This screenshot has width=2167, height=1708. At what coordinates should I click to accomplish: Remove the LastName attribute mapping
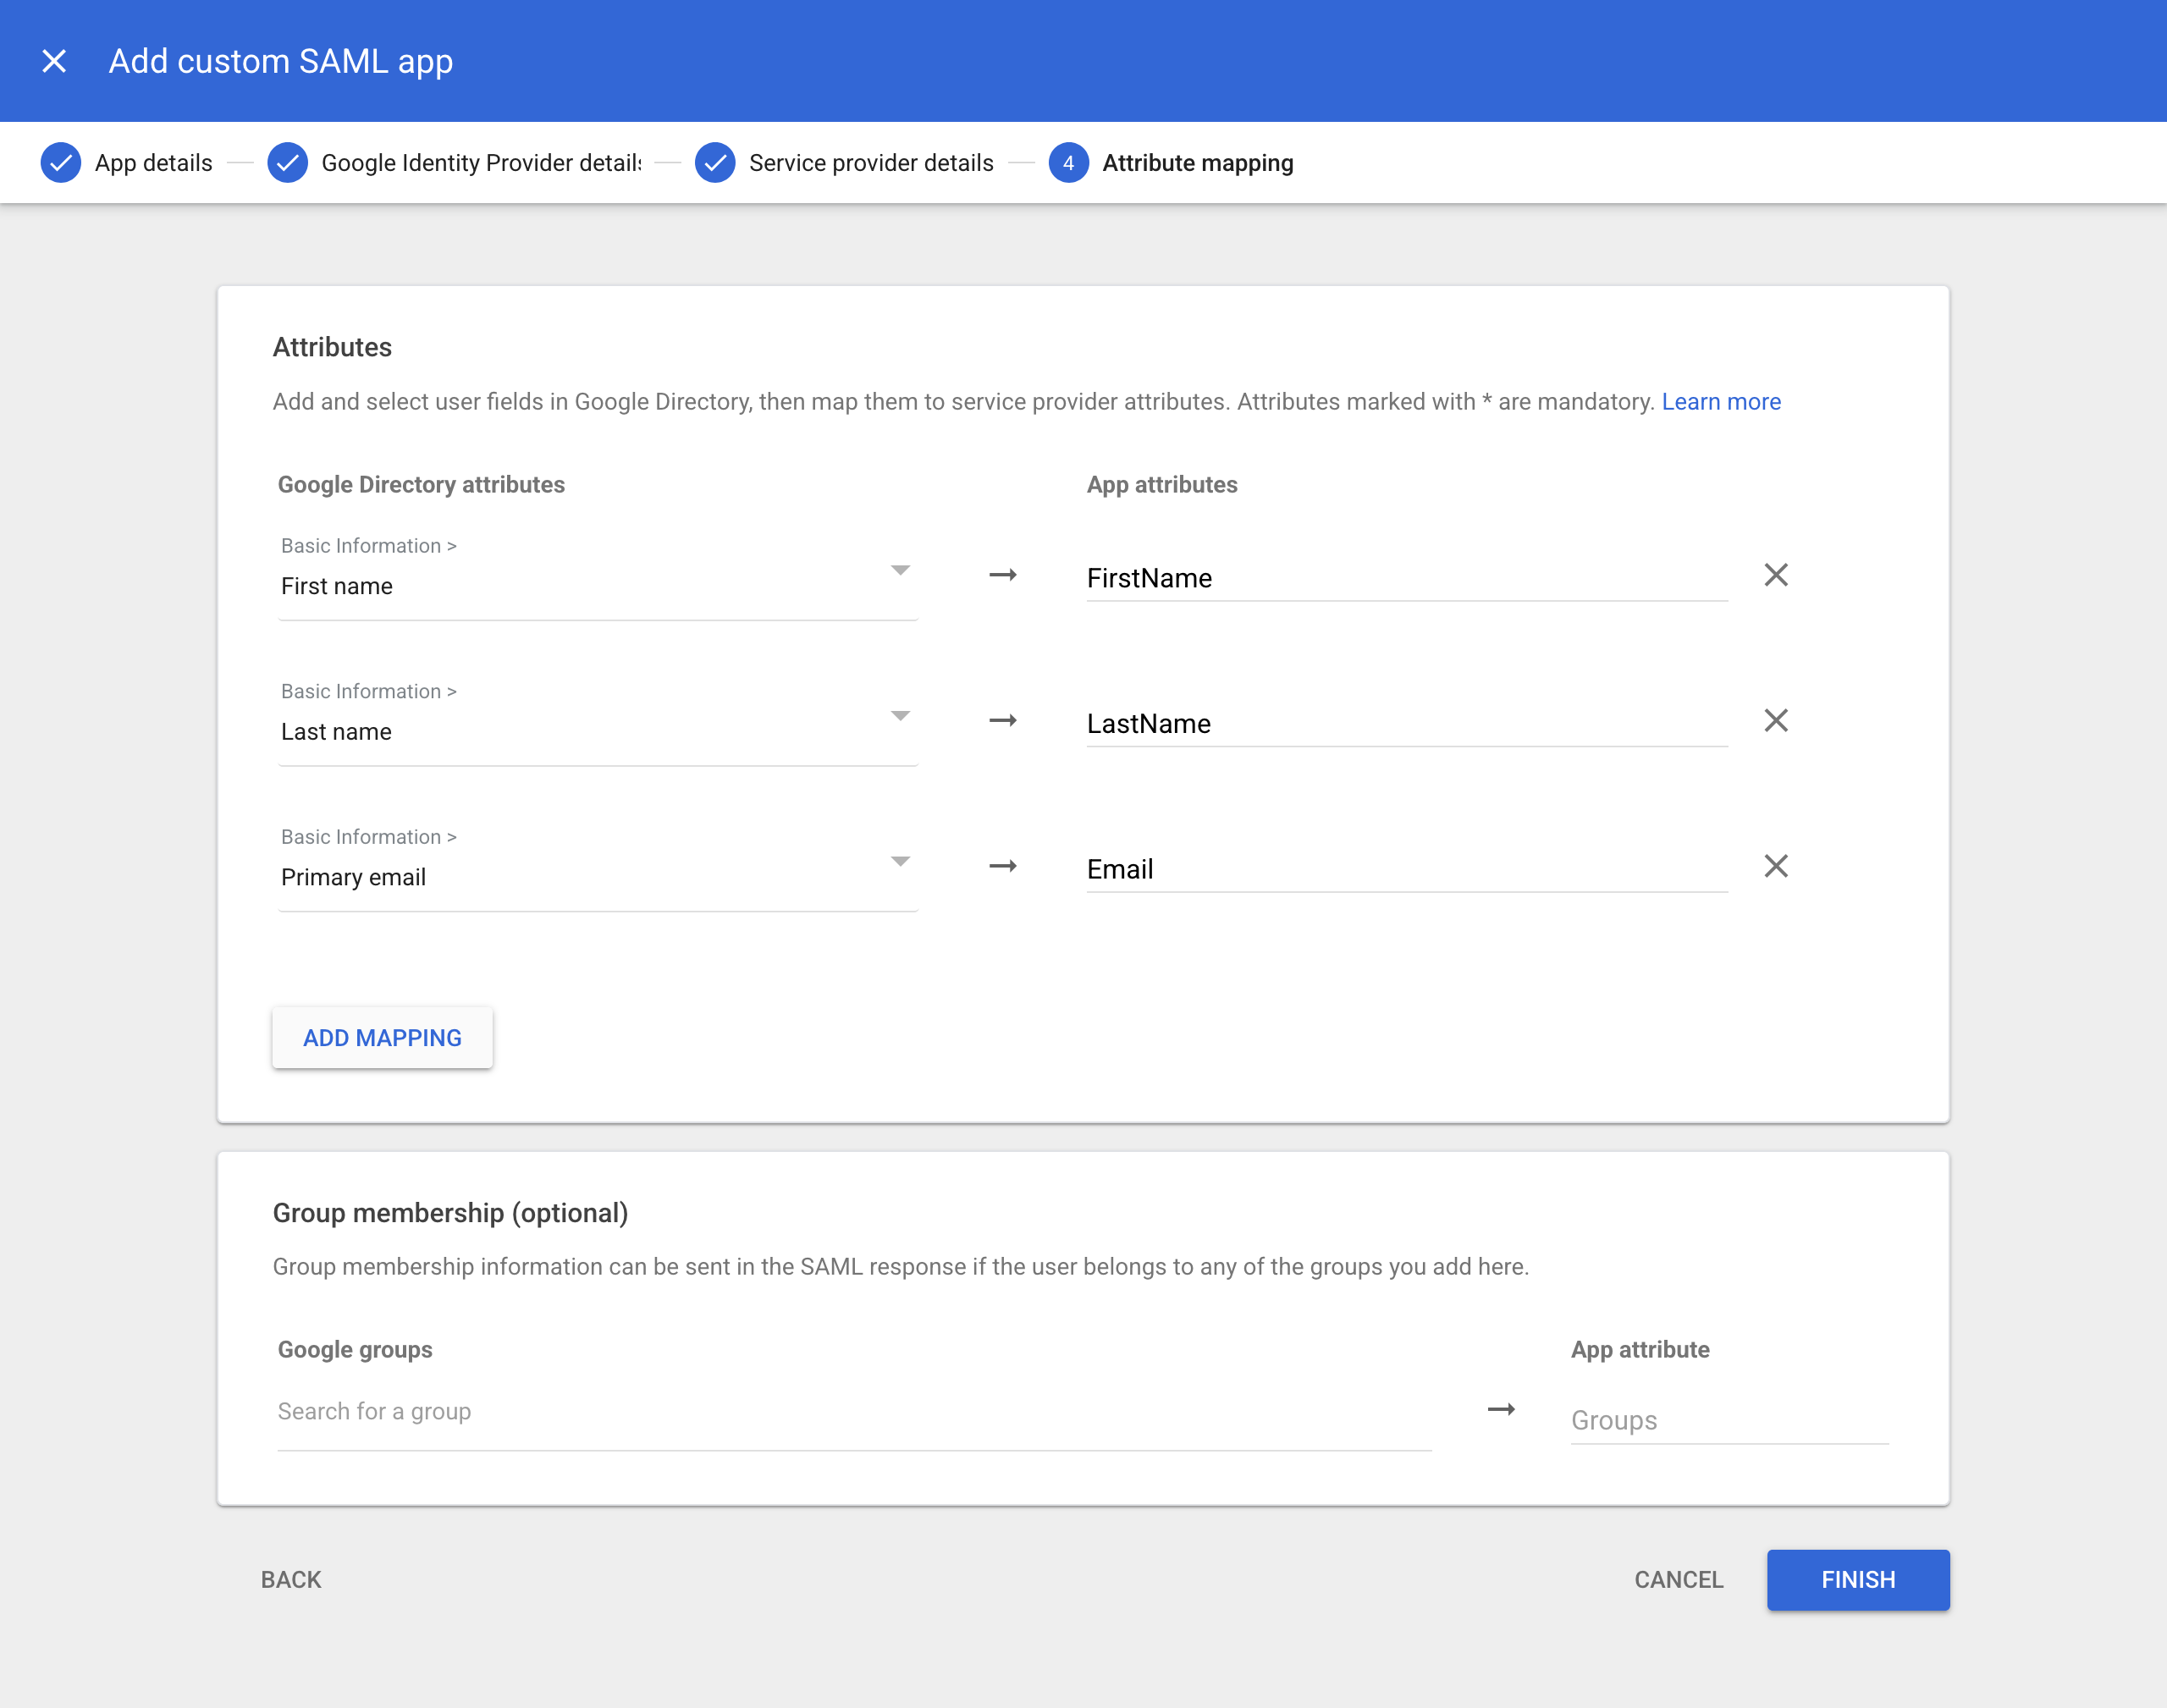1776,720
